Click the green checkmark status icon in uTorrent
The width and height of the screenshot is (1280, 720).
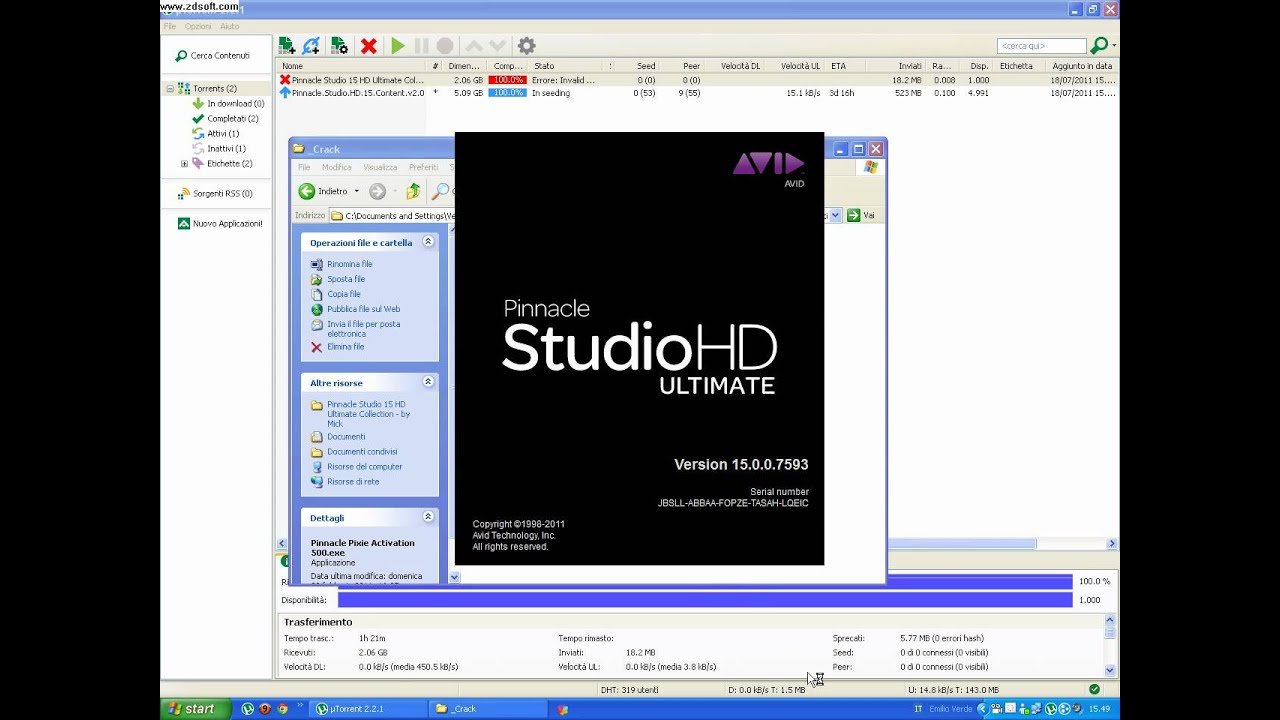1094,690
